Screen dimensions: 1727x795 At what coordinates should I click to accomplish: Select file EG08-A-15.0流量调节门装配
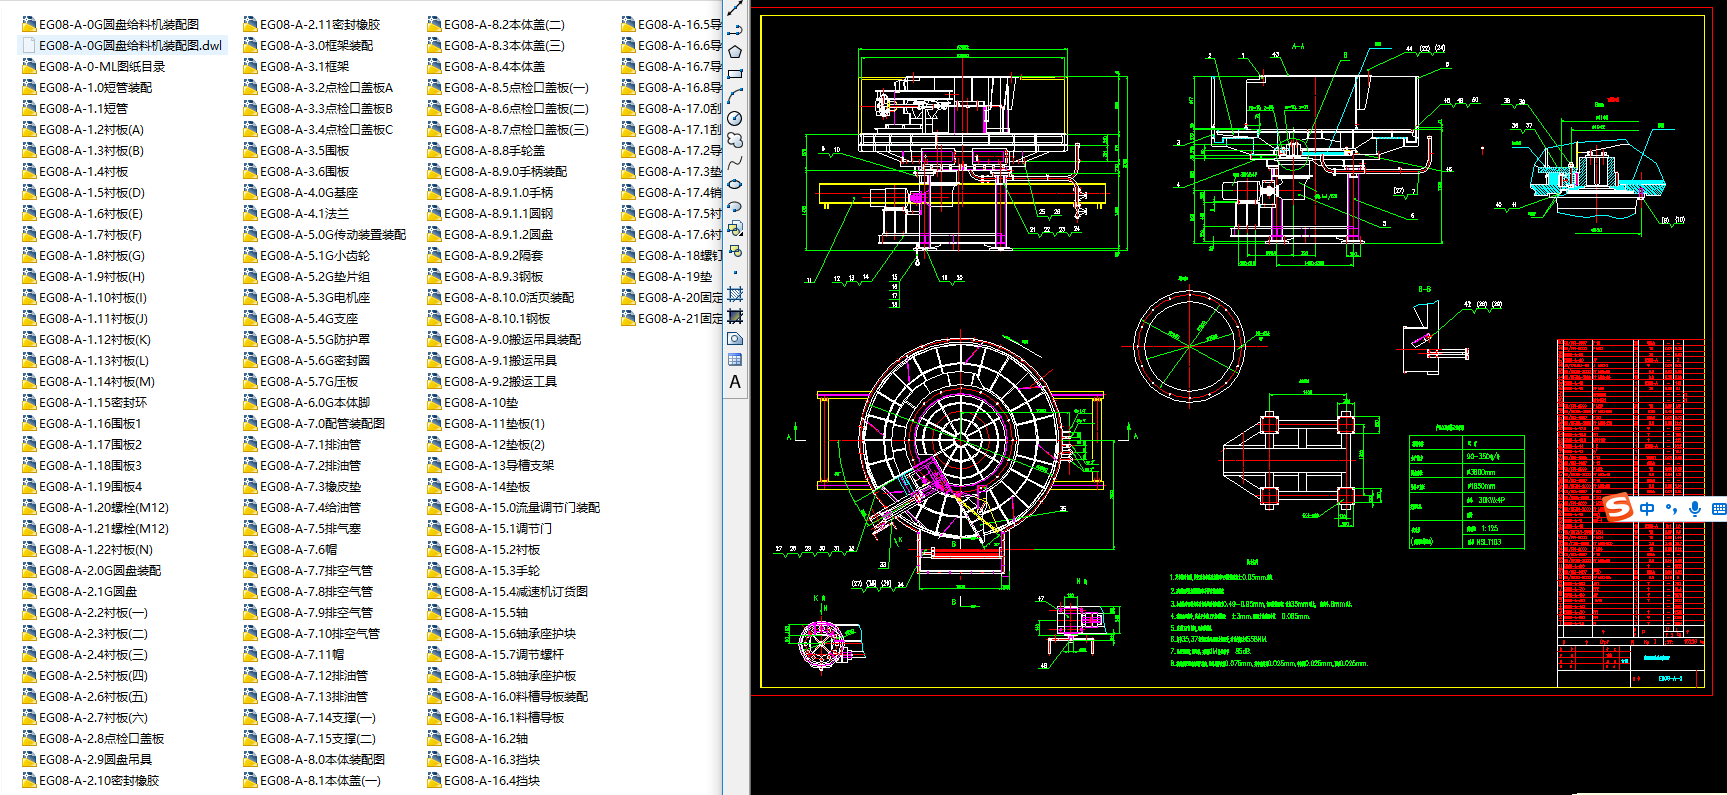point(514,507)
